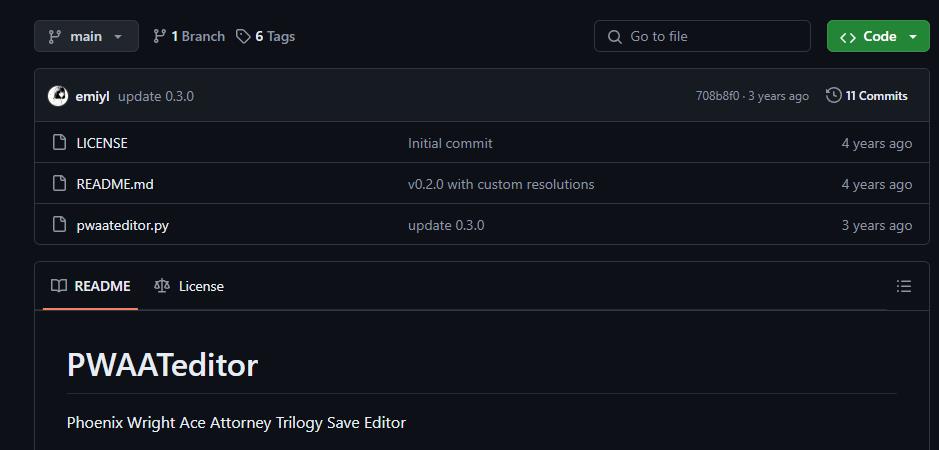Expand the green Code dropdown button
The image size is (939, 450).
point(878,36)
